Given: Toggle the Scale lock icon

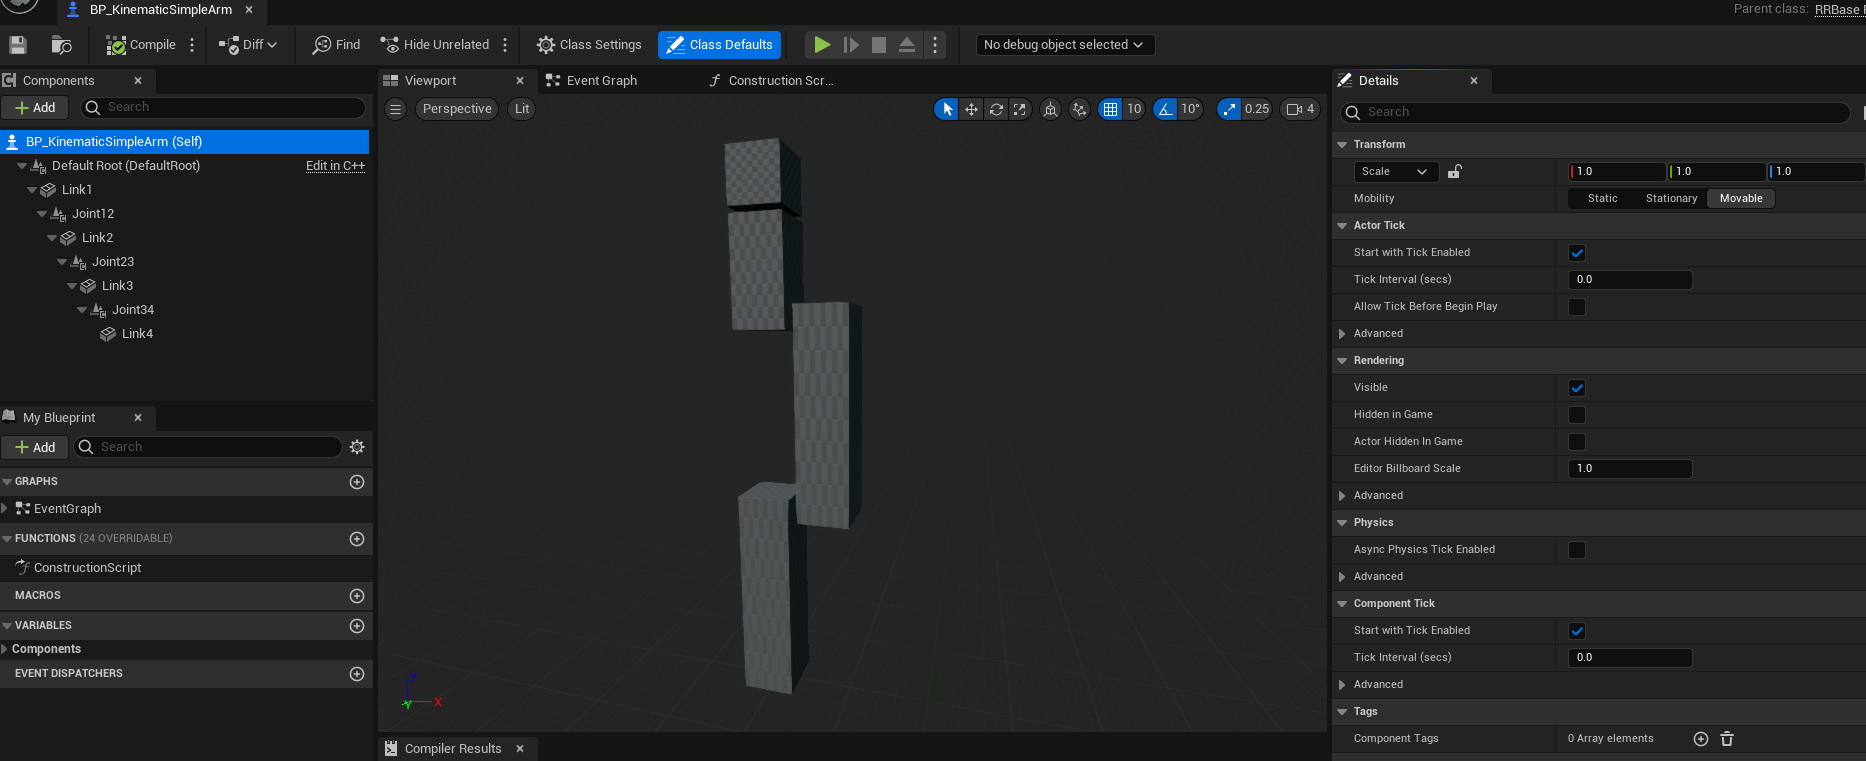Looking at the screenshot, I should click(1455, 172).
